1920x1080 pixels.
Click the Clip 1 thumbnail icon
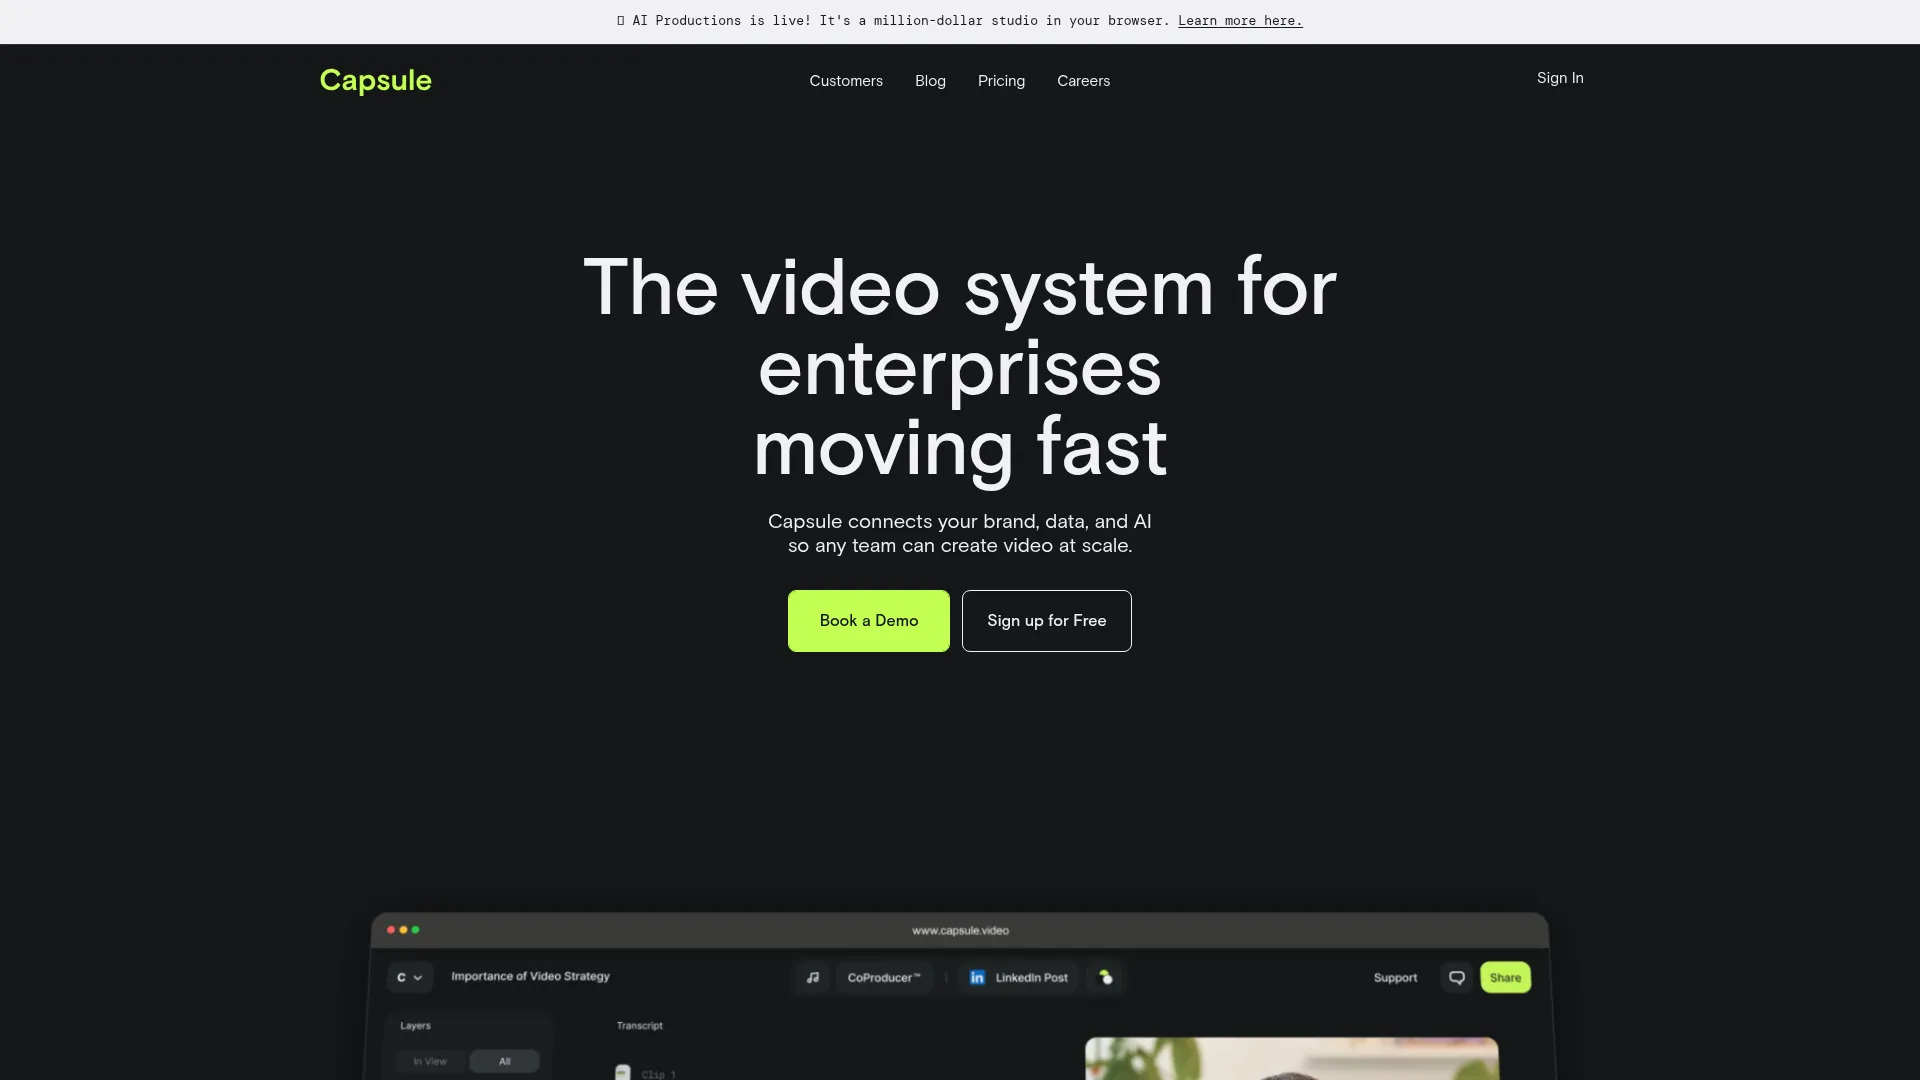point(623,1072)
